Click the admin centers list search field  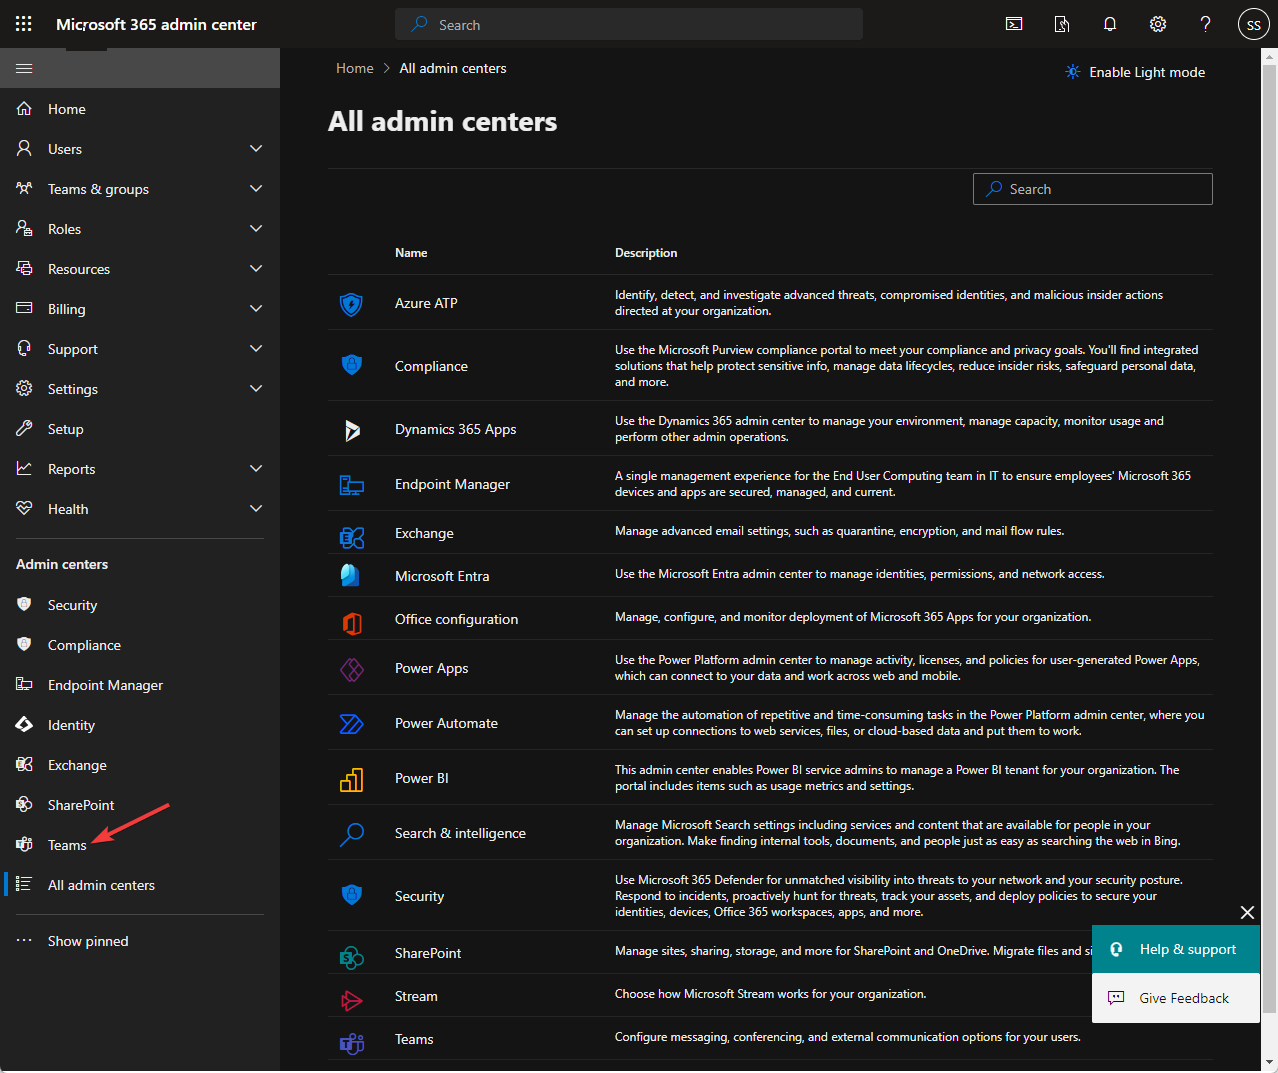[1093, 189]
